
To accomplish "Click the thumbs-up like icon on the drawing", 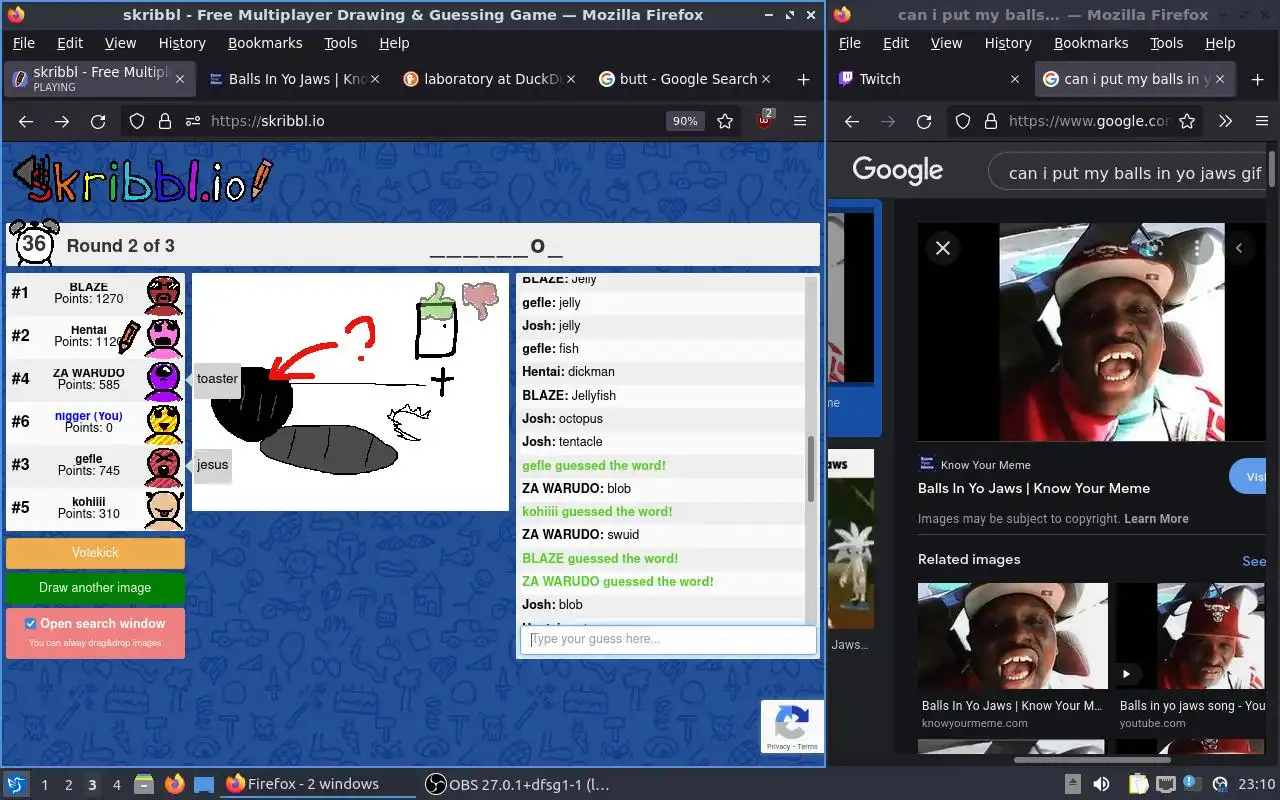I will click(435, 300).
